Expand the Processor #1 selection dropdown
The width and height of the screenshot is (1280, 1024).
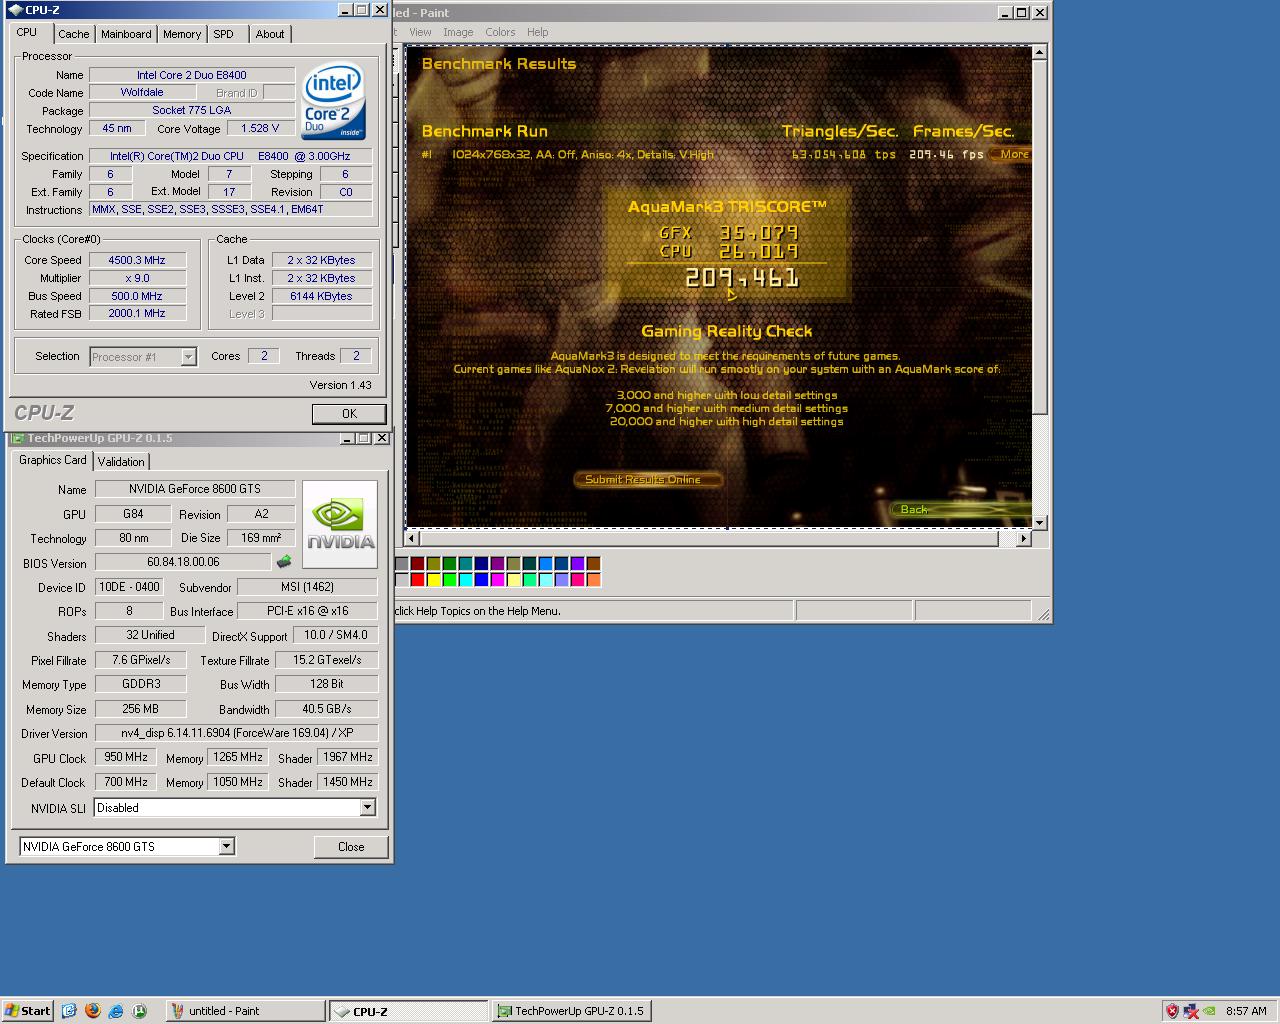(x=188, y=357)
